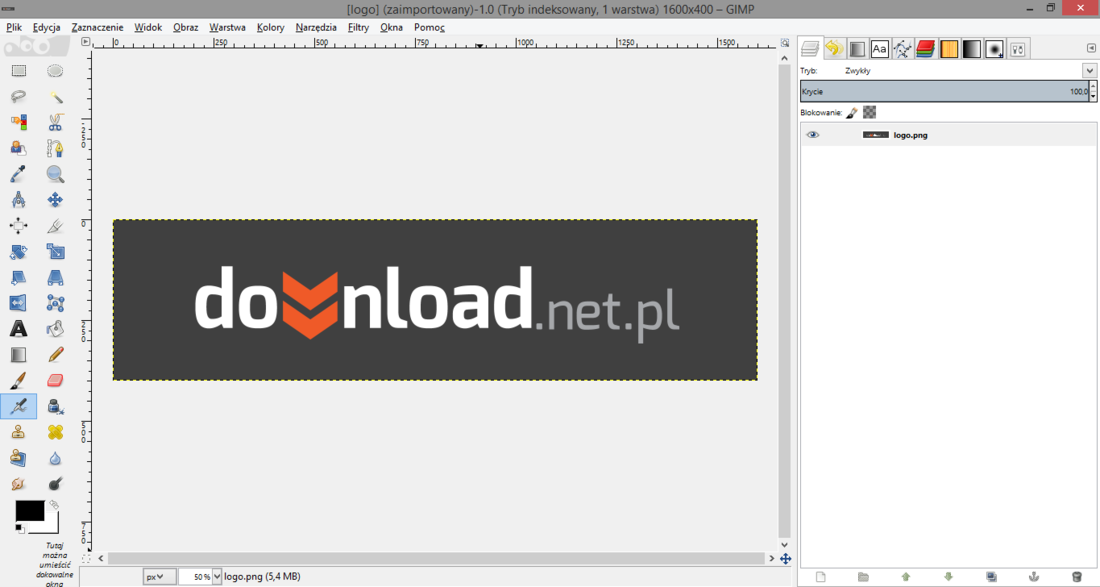Open the dock tab configuration menu arrow
The image size is (1100, 587).
point(1091,48)
